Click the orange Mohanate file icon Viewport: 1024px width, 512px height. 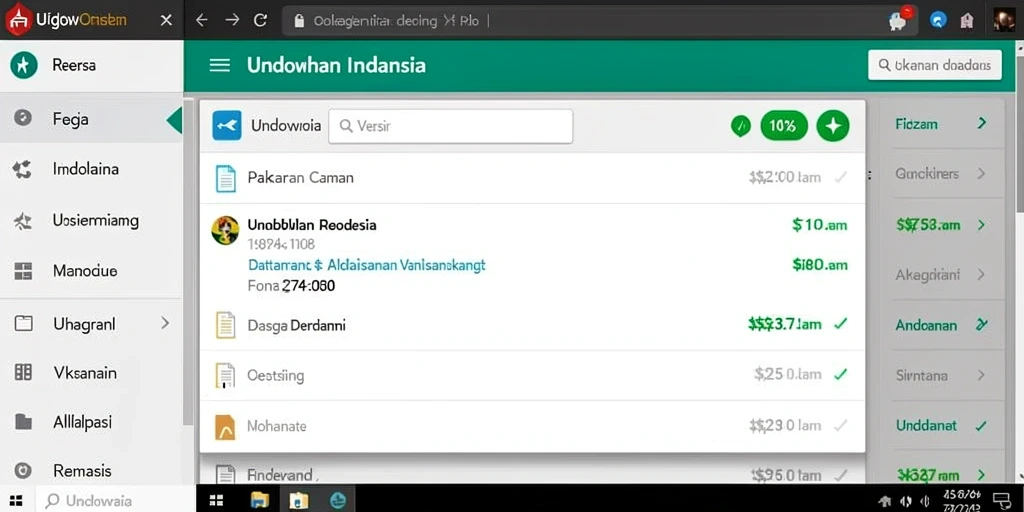coord(225,426)
